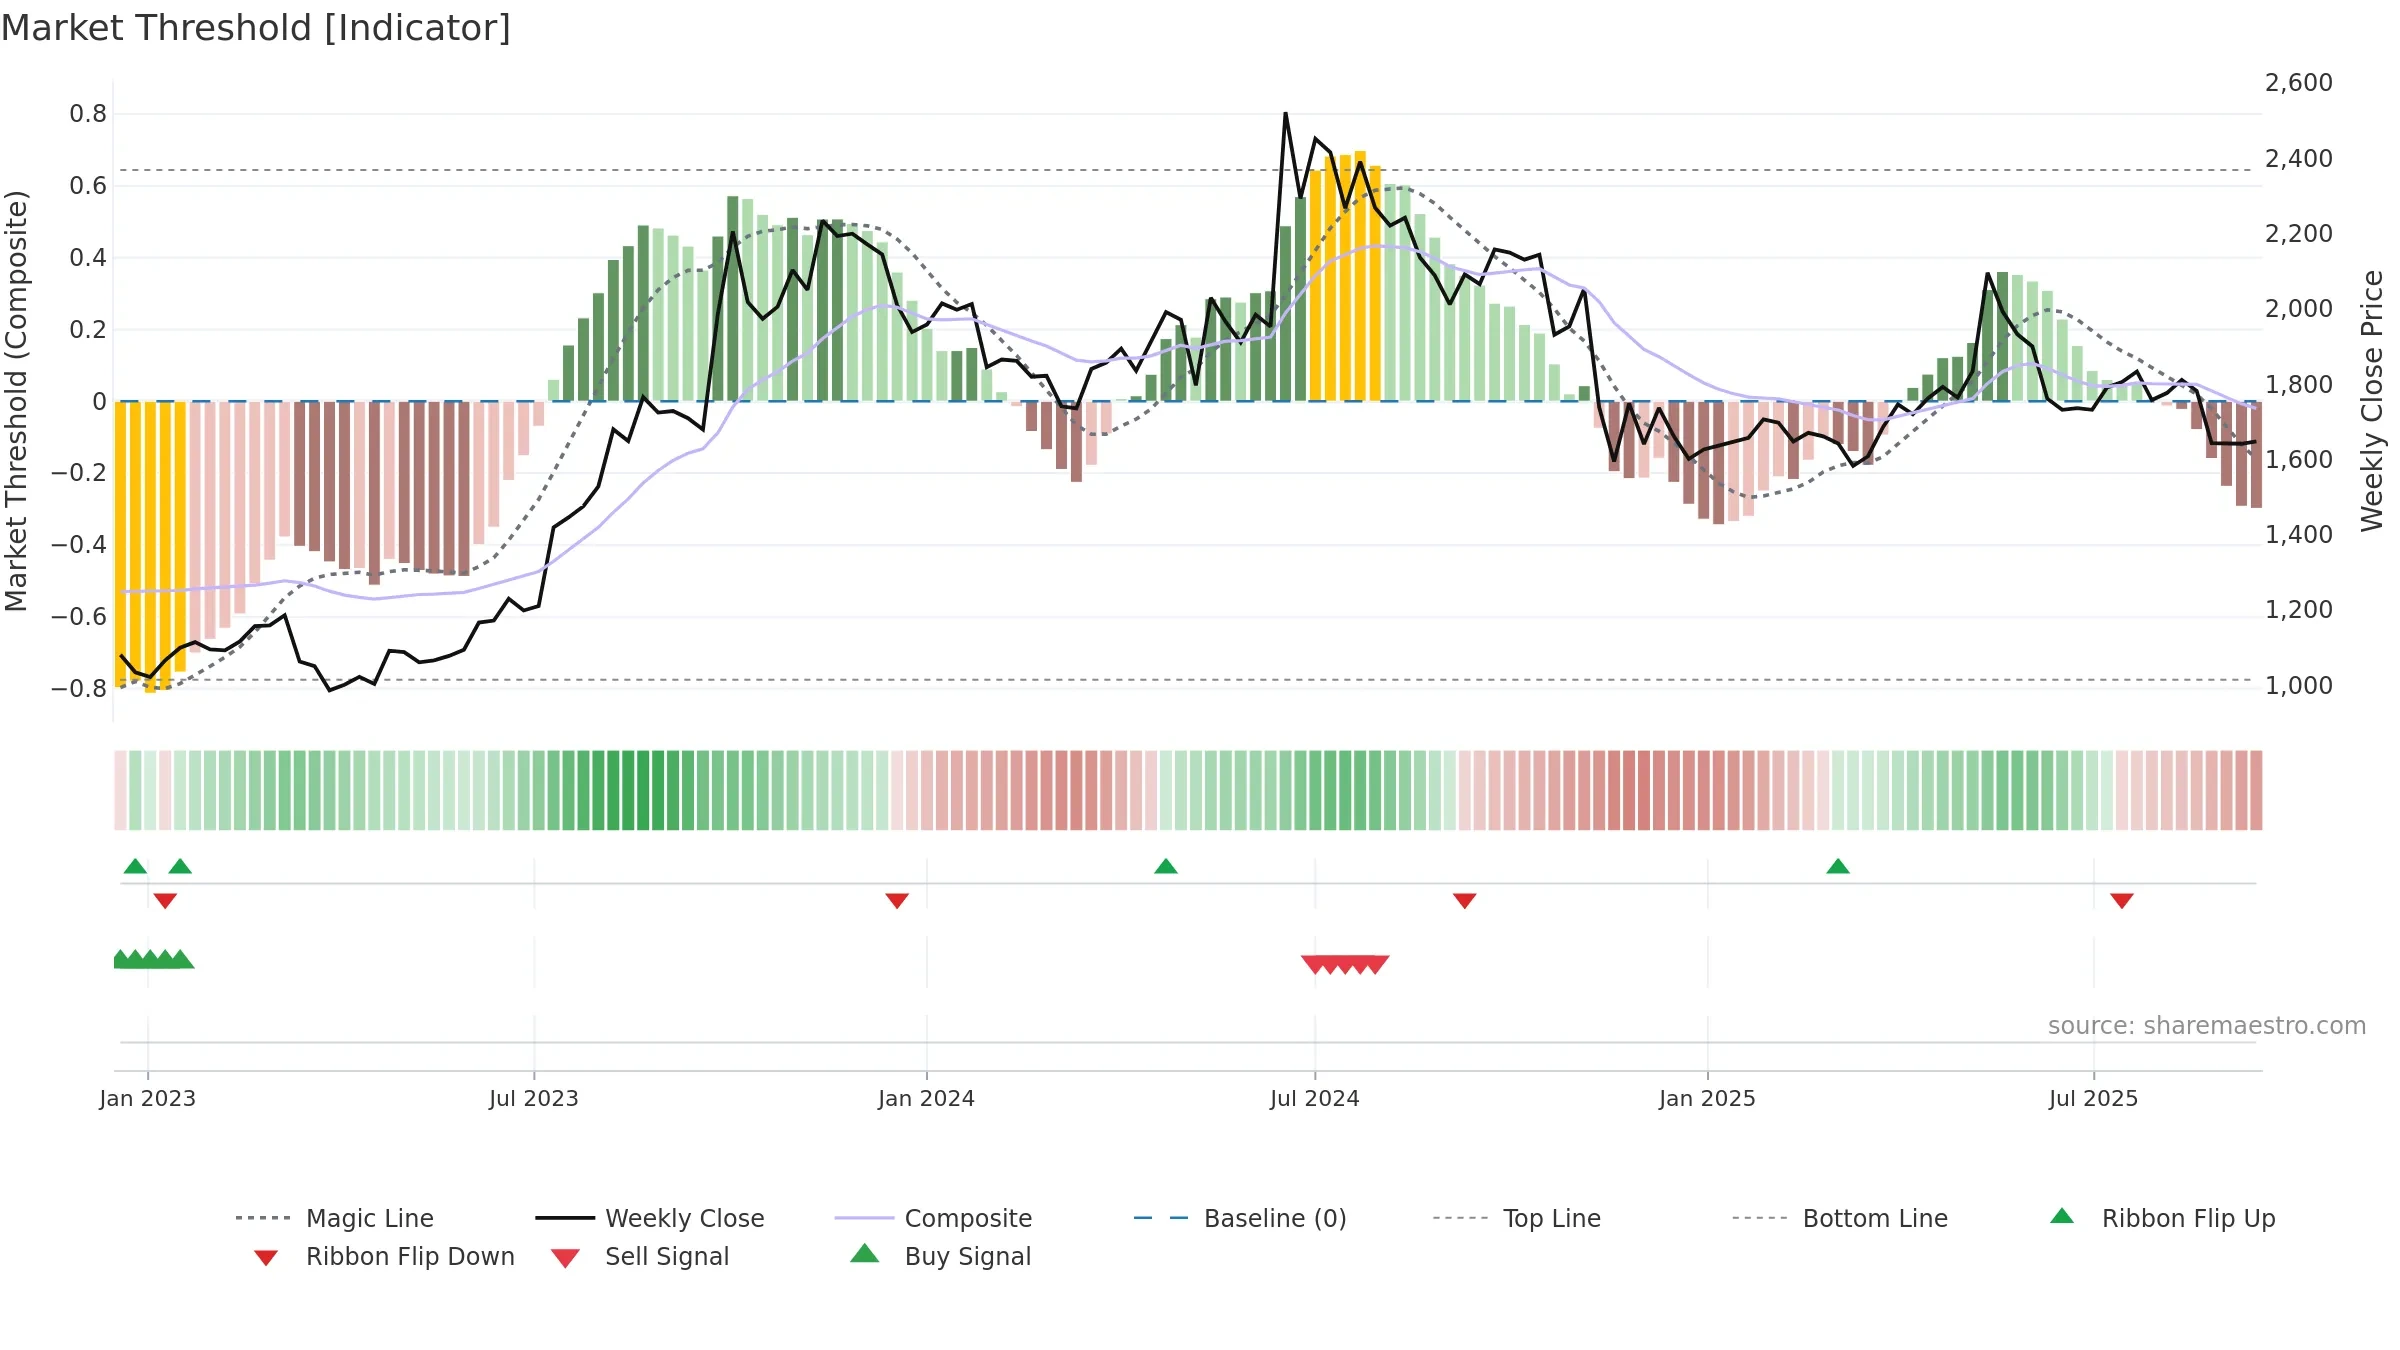
Task: Click the Jul 2024 axis label
Action: click(x=1315, y=1098)
